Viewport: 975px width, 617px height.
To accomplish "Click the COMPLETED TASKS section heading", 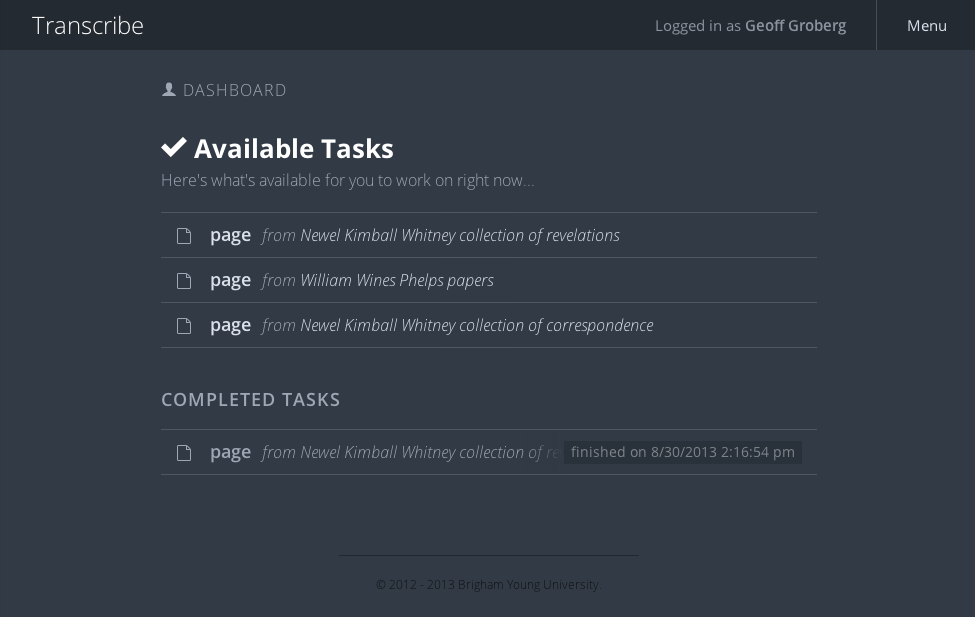I will 251,399.
